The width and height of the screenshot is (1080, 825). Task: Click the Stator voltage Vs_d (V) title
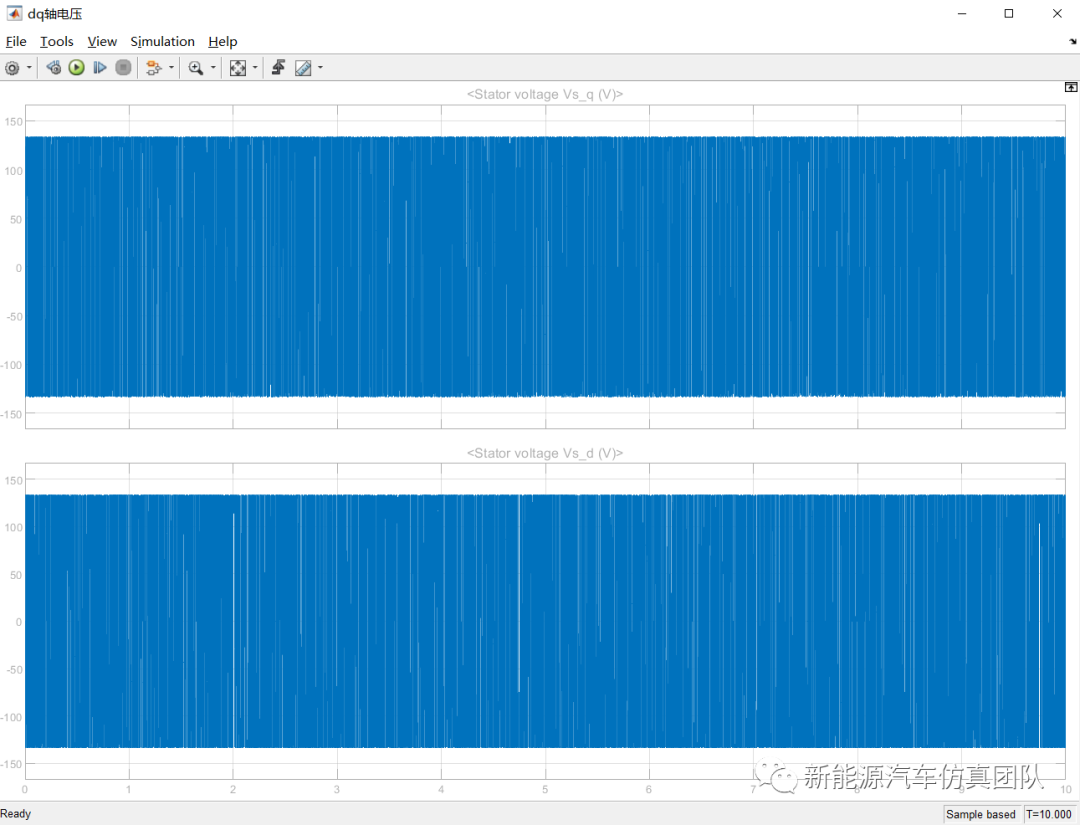[x=545, y=453]
